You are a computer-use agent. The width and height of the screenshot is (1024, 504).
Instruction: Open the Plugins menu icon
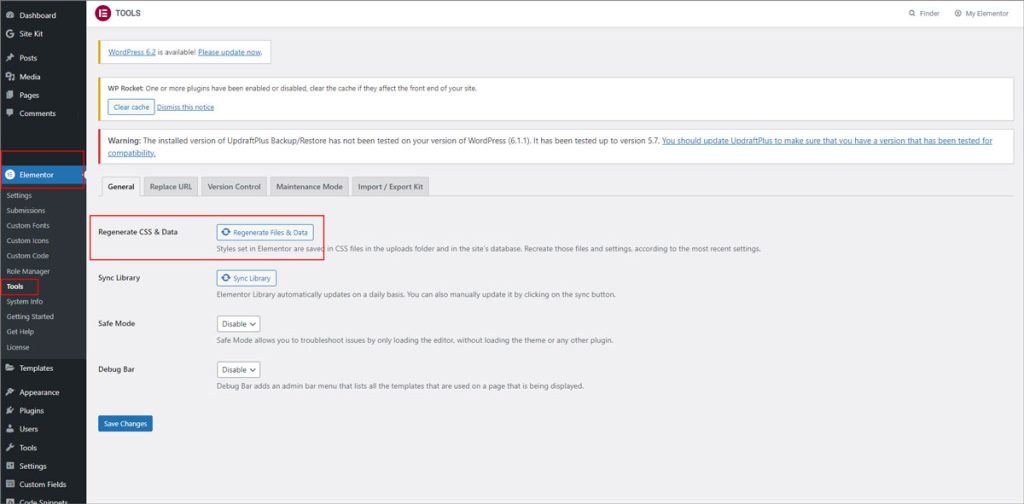[9, 411]
